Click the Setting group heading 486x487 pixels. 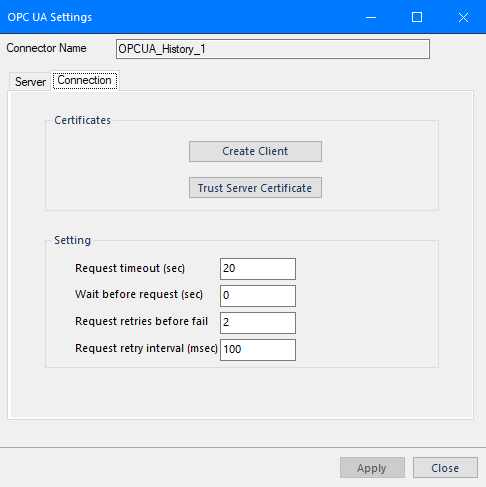72,240
